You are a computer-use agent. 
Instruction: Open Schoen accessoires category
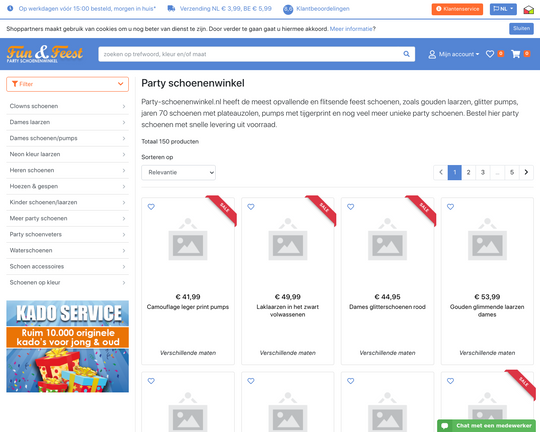click(68, 266)
